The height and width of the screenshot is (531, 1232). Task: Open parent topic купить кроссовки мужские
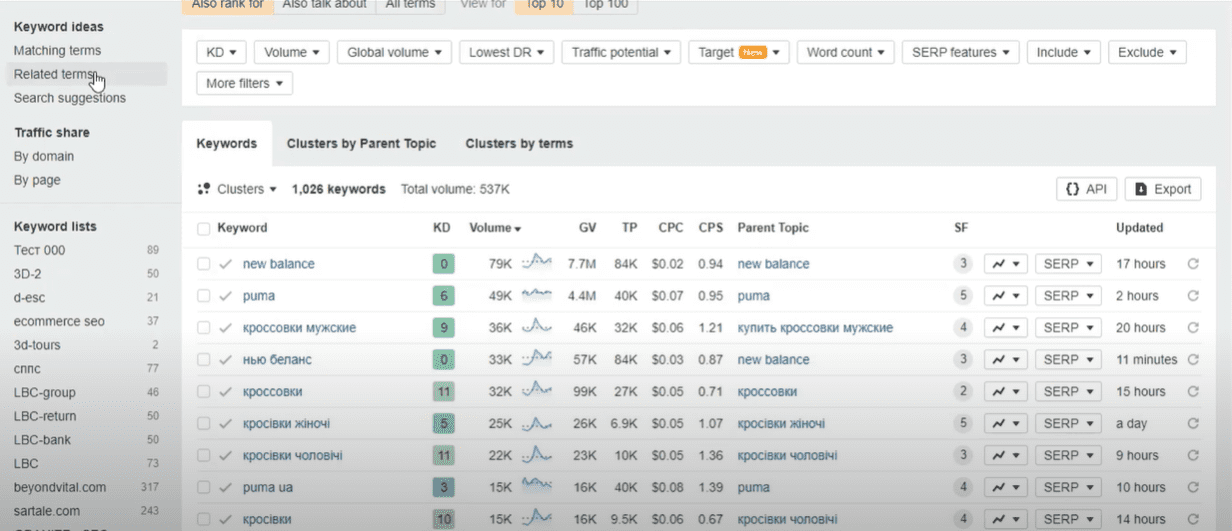[x=815, y=328]
